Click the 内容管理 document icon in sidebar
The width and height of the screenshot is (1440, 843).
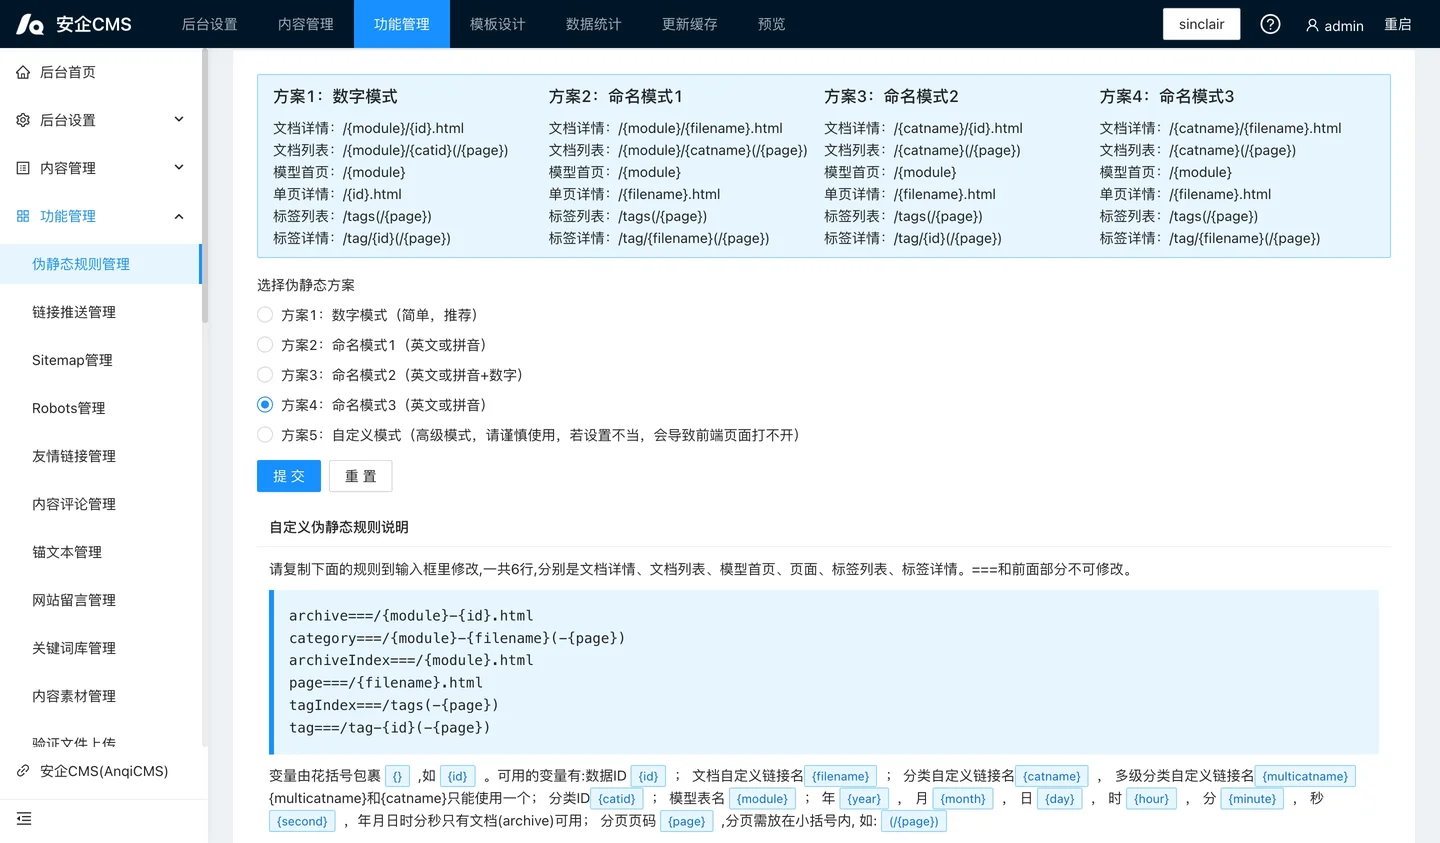(x=23, y=168)
